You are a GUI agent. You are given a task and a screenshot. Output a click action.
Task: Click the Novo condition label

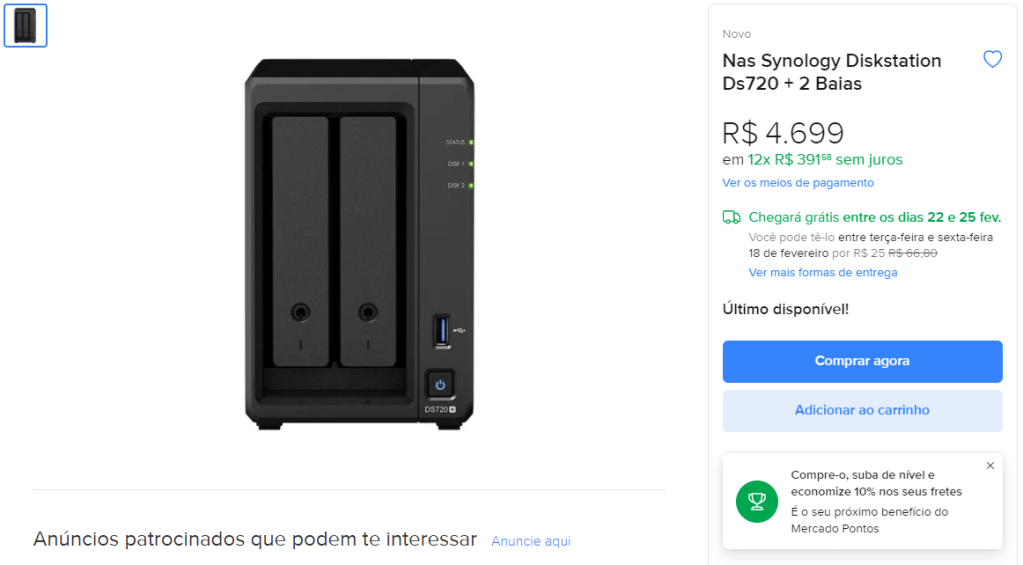coord(737,34)
